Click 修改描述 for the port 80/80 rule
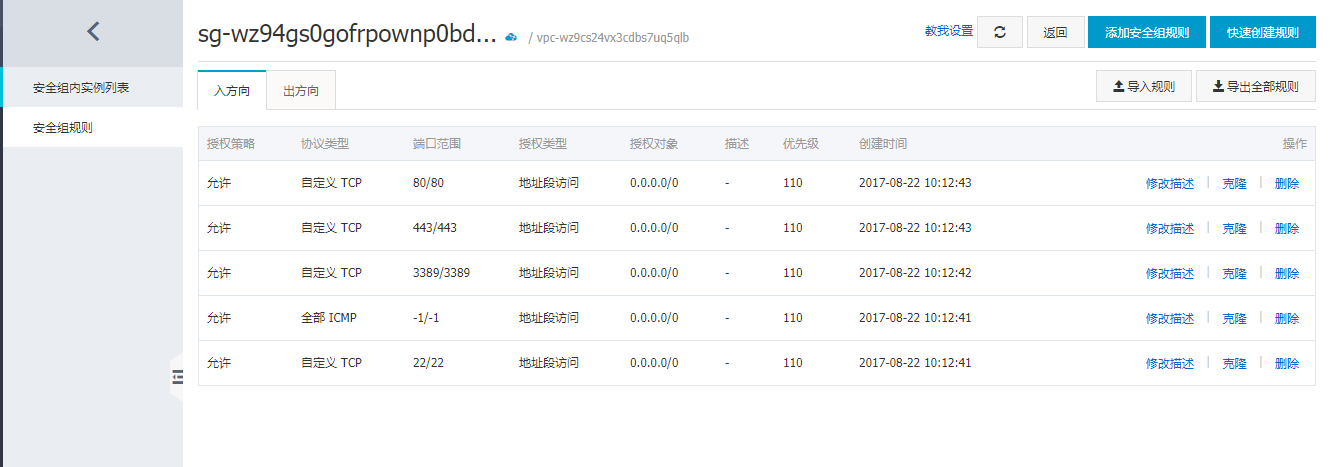 [1170, 184]
